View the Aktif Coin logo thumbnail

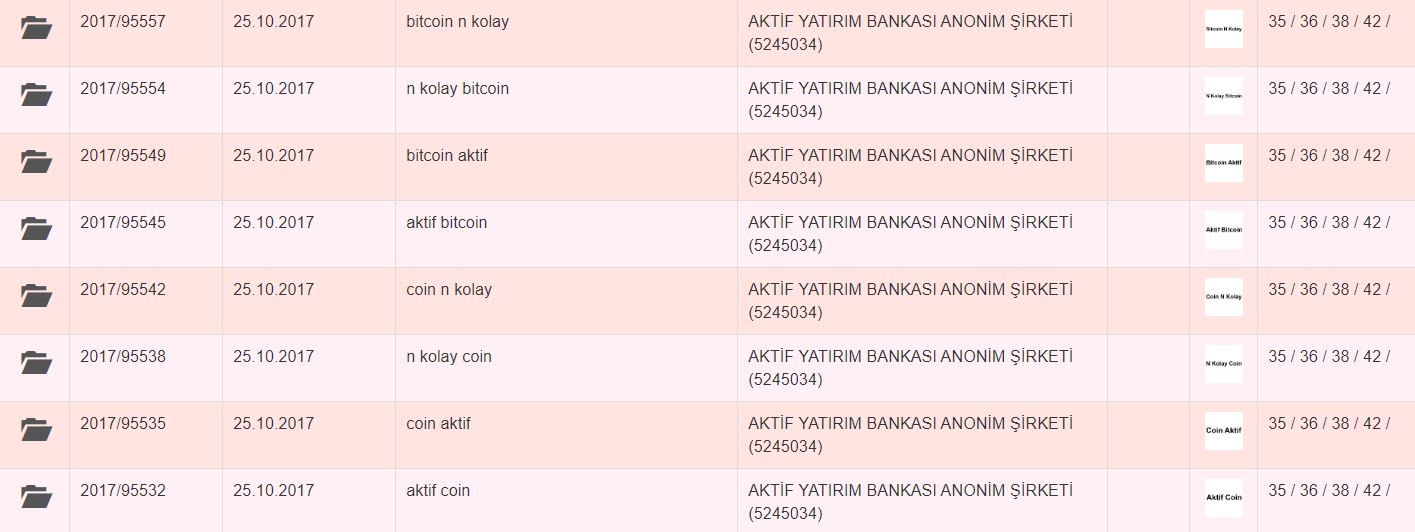(1224, 498)
